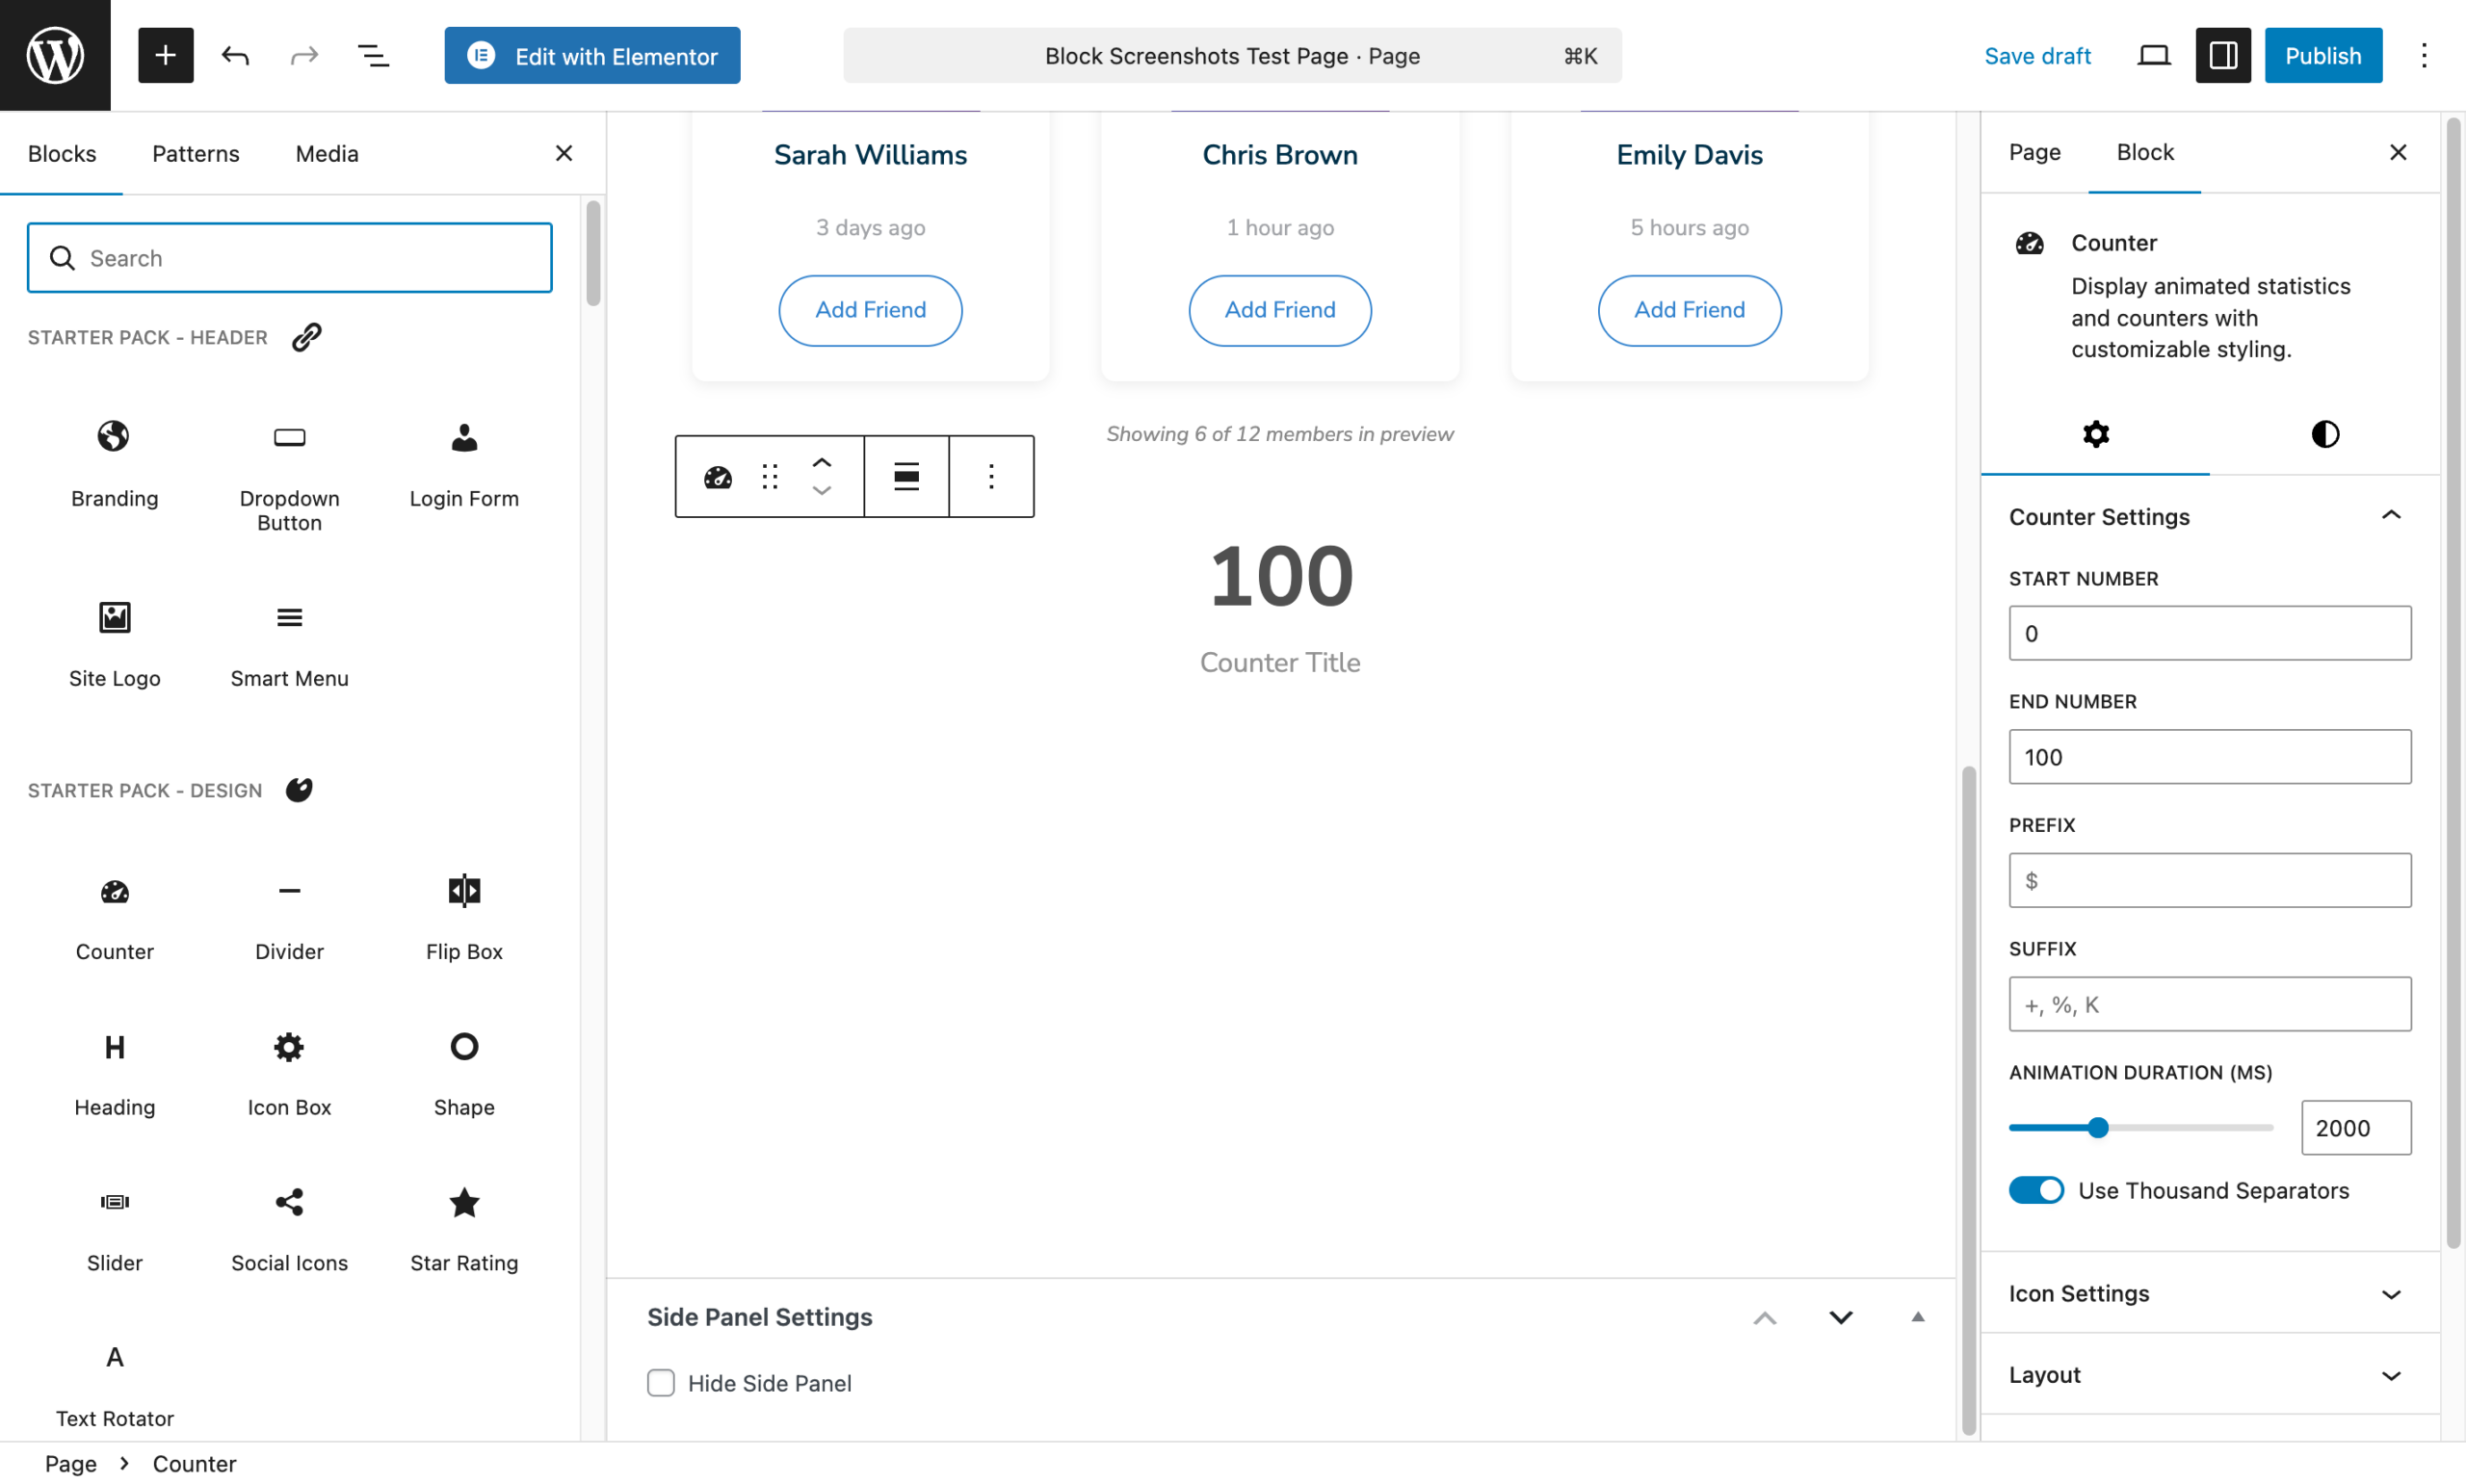Collapse the Counter Settings section
The width and height of the screenshot is (2466, 1484).
click(2391, 515)
